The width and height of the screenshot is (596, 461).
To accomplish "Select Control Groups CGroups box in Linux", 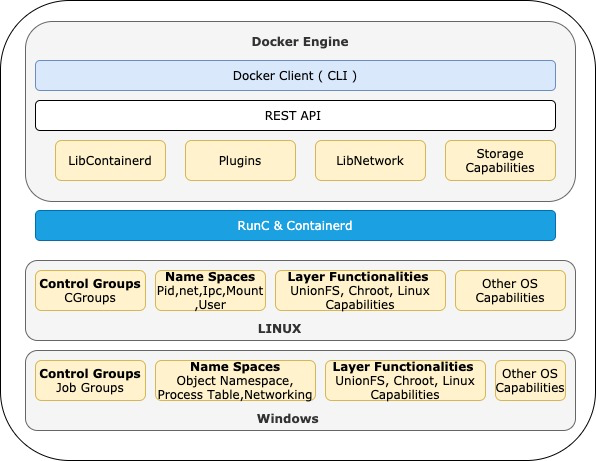I will tap(90, 290).
